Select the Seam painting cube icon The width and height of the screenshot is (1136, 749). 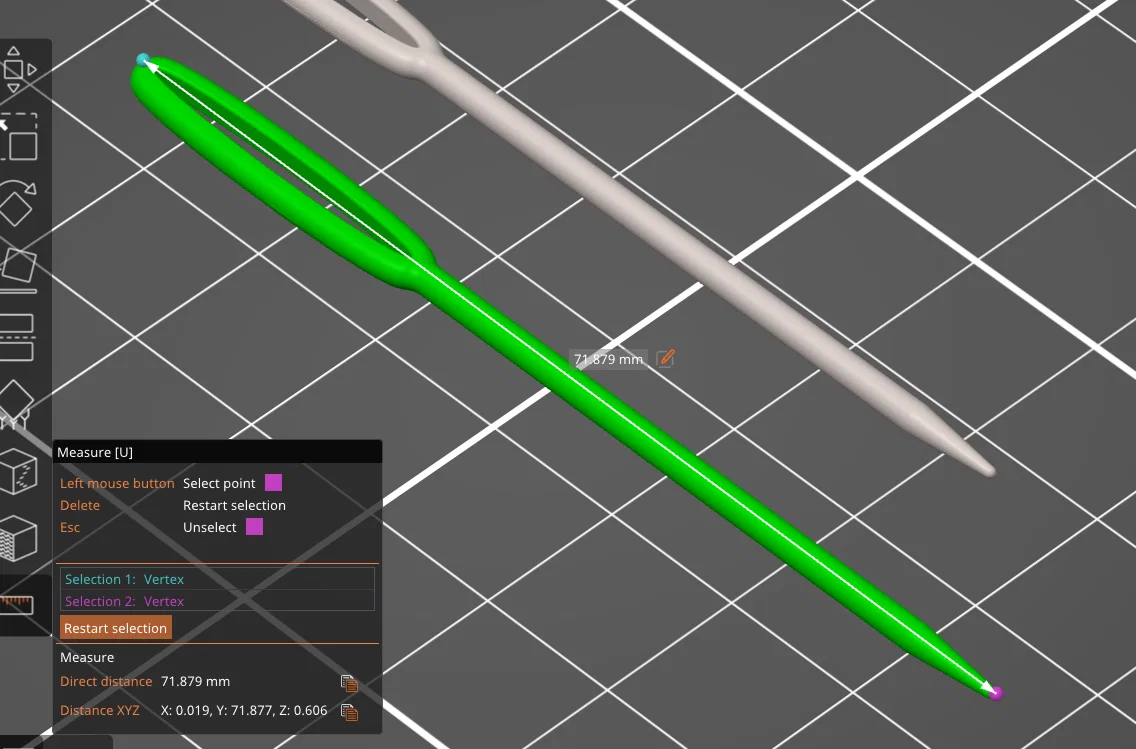pyautogui.click(x=17, y=471)
